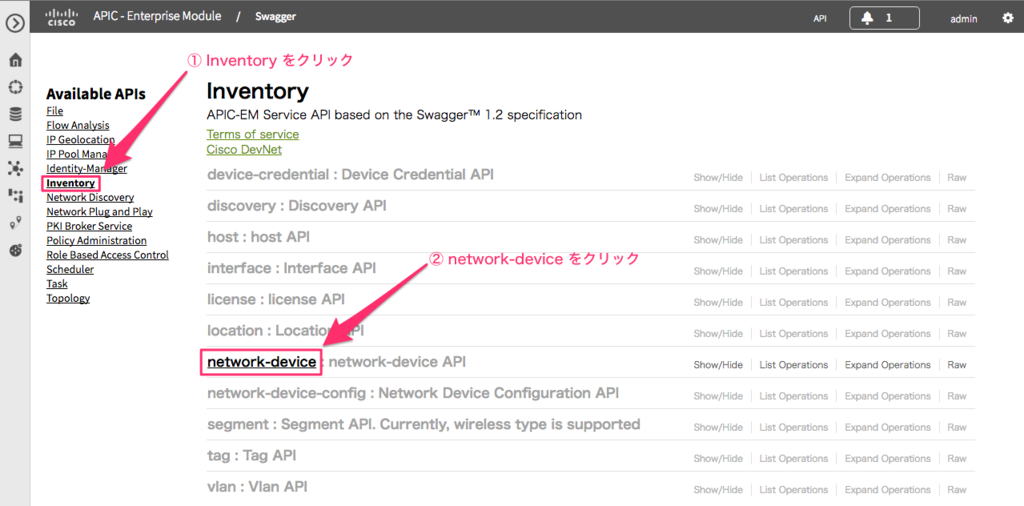Click APIC - Enterprise Module header title
Screen dimensions: 1024x506
click(157, 16)
